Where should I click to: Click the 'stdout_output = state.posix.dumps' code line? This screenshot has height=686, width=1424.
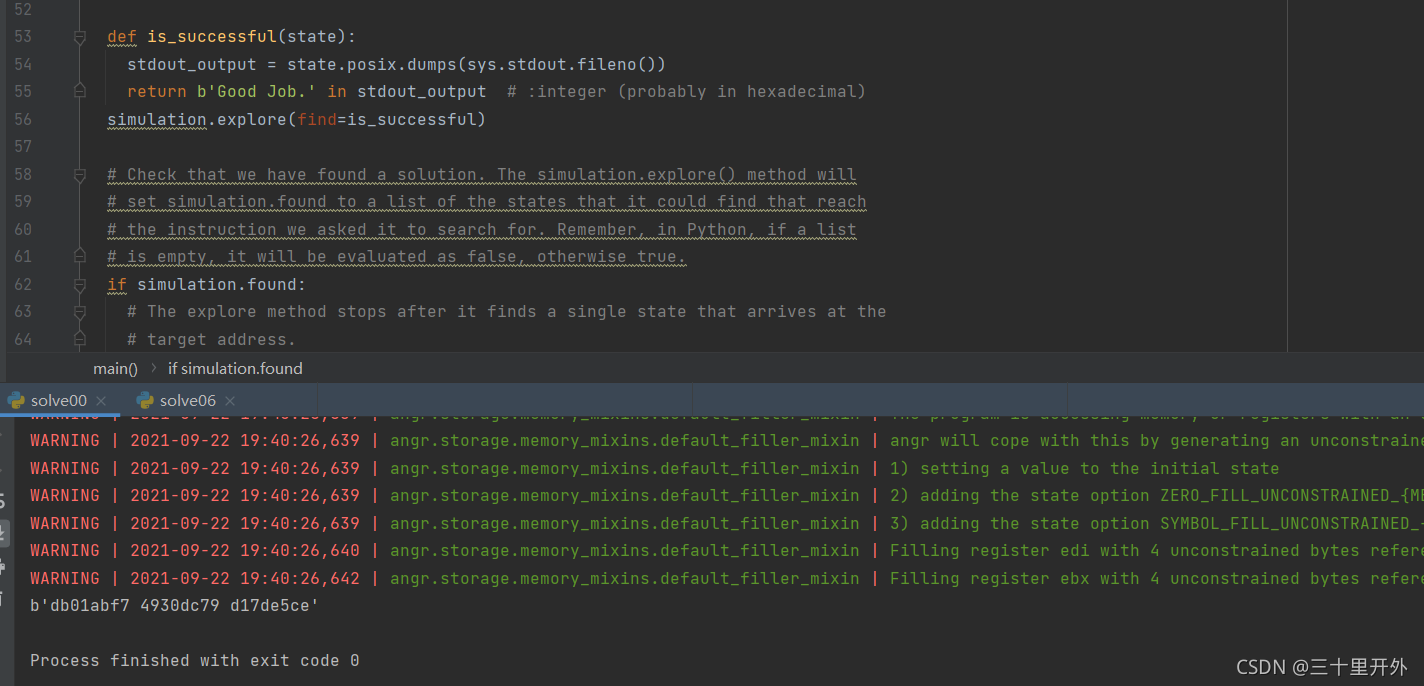(396, 65)
